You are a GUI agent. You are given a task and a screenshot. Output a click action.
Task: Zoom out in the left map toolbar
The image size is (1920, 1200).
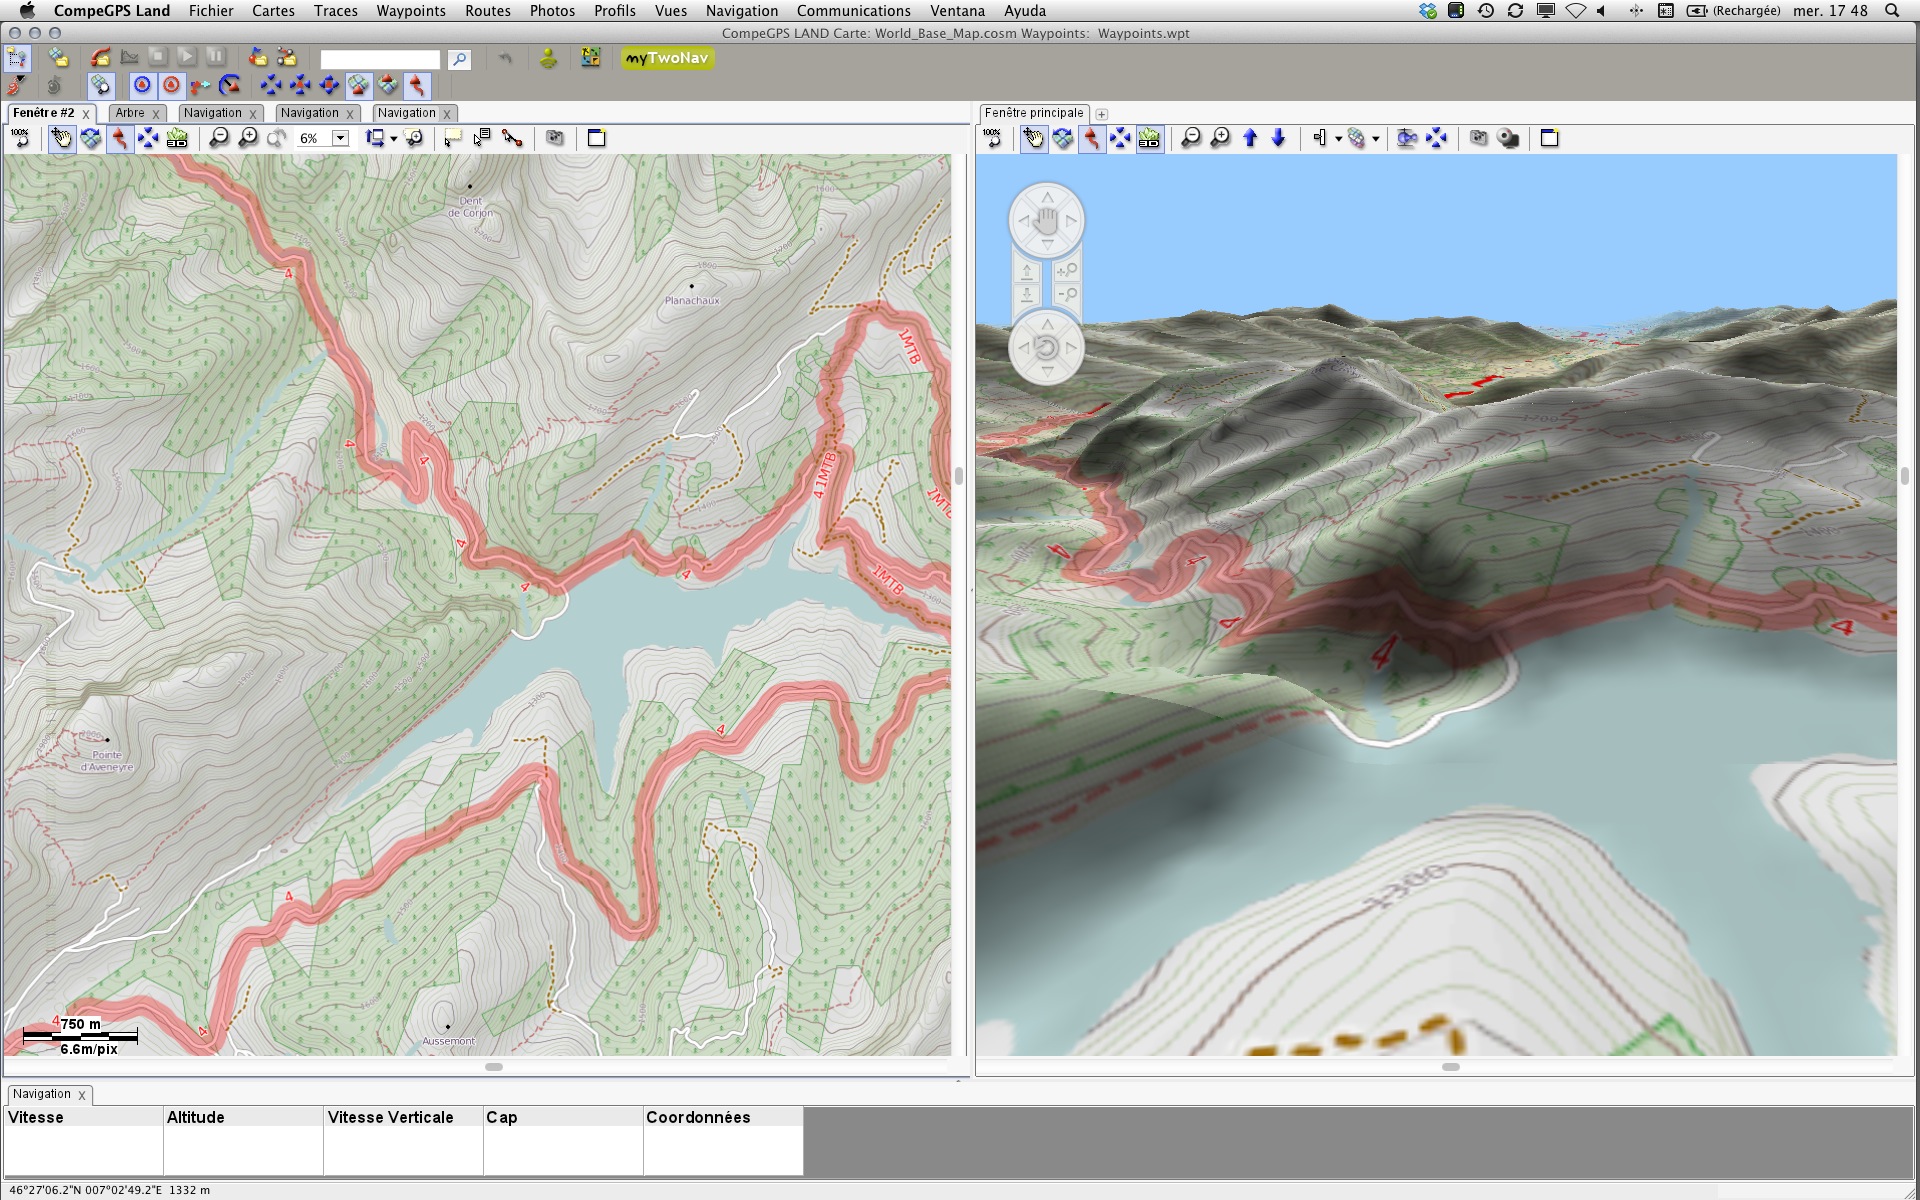pyautogui.click(x=219, y=138)
